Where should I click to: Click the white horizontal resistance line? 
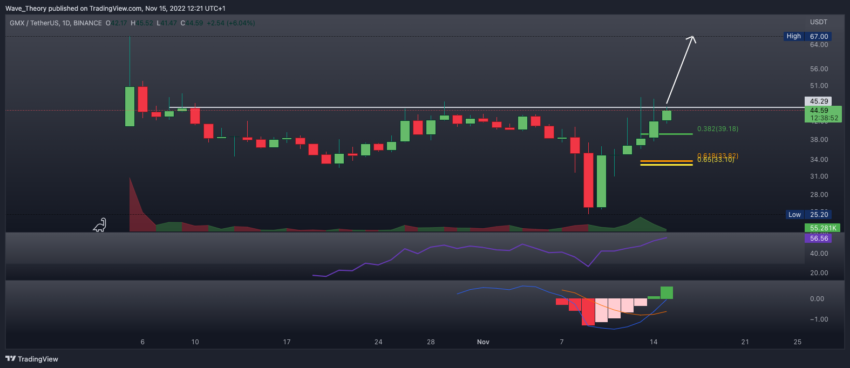pos(487,107)
